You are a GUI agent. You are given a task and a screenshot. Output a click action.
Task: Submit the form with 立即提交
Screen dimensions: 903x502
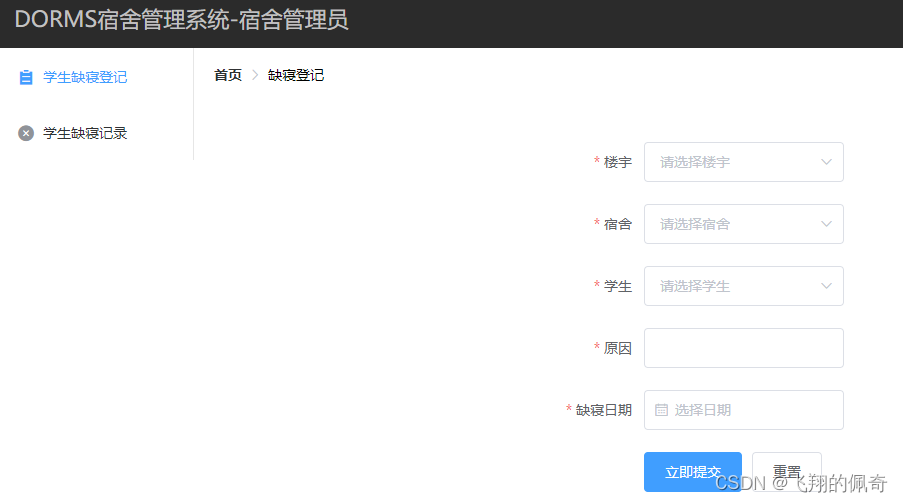click(x=693, y=472)
